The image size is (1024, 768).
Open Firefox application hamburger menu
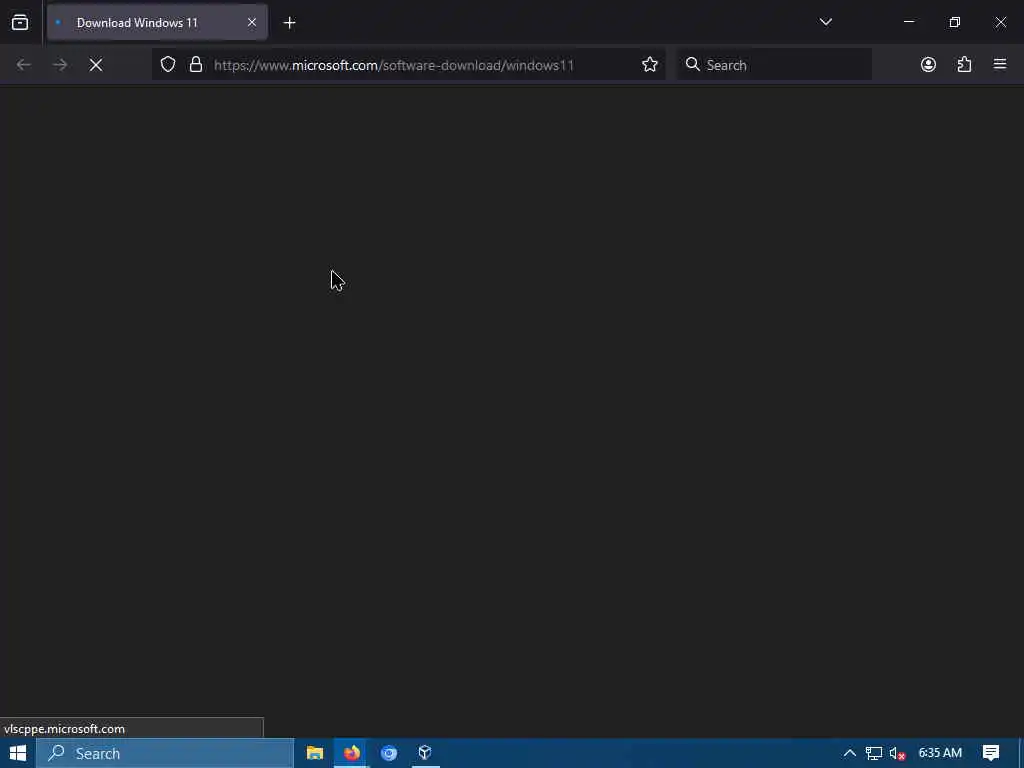coord(999,64)
